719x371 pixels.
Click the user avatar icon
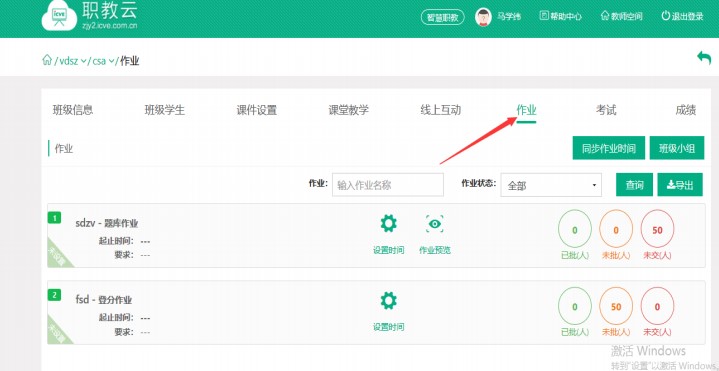tap(483, 17)
